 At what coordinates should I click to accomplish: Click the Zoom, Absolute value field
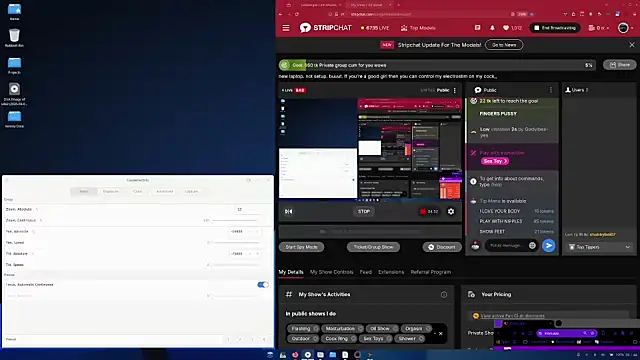[x=247, y=209]
